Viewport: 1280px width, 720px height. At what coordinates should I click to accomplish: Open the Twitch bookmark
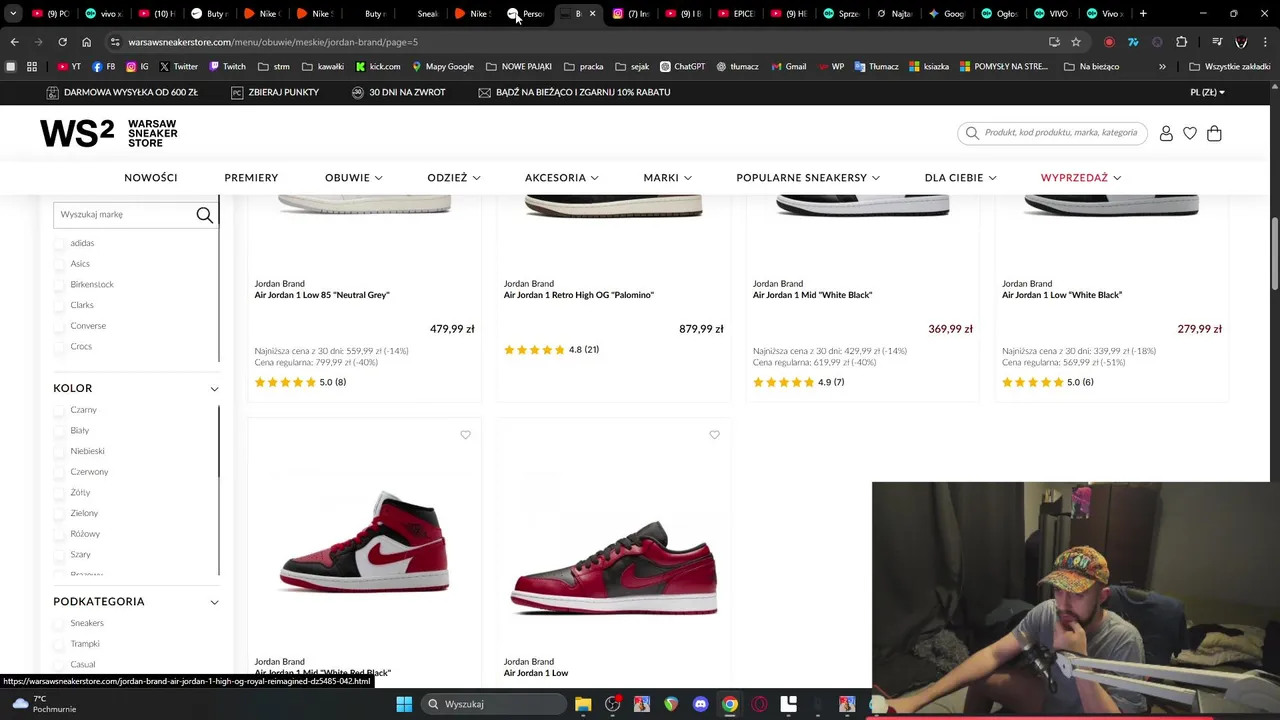pos(227,66)
